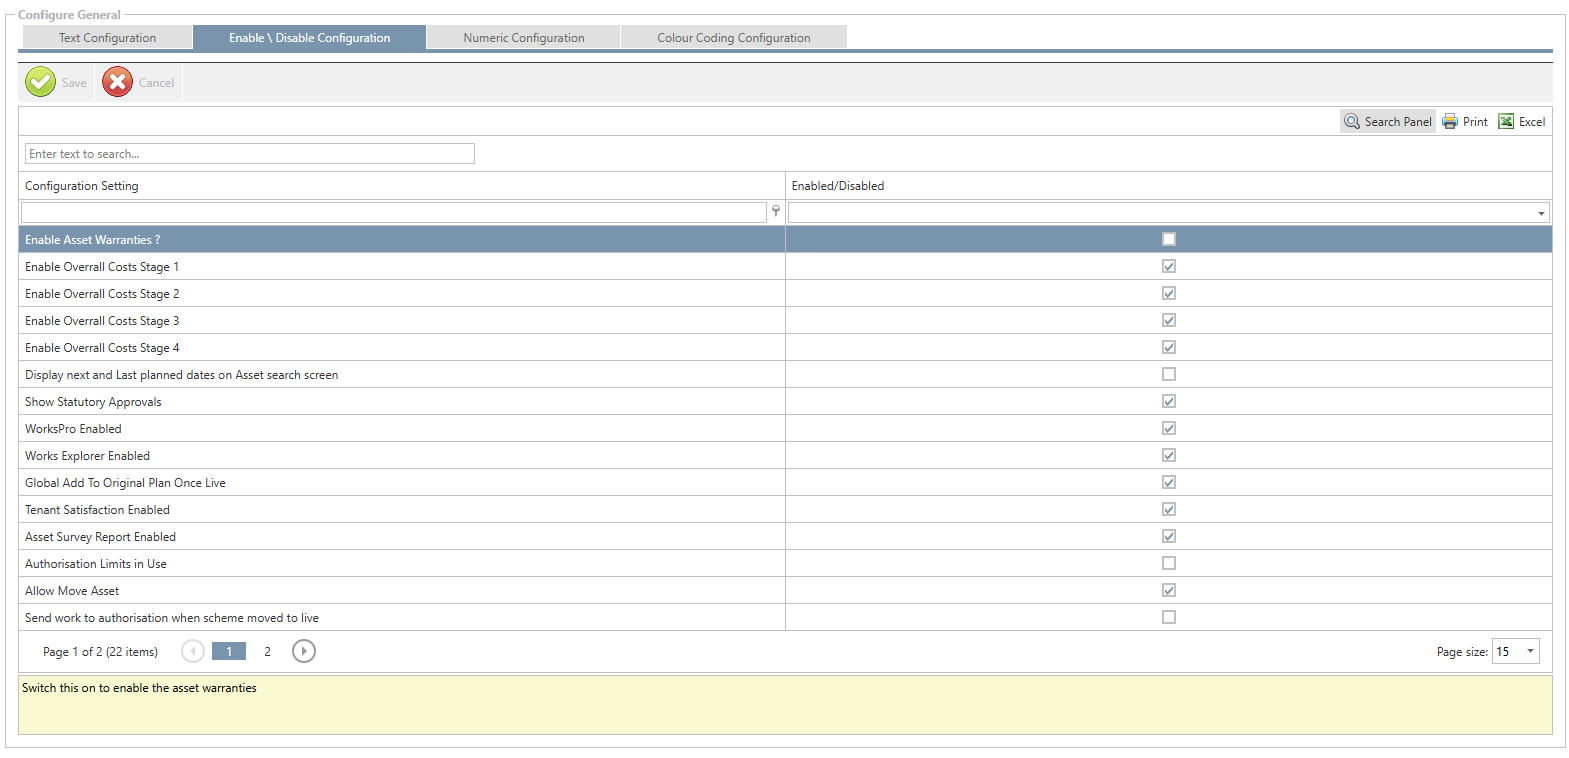Switch to the Text Configuration tab

click(107, 38)
